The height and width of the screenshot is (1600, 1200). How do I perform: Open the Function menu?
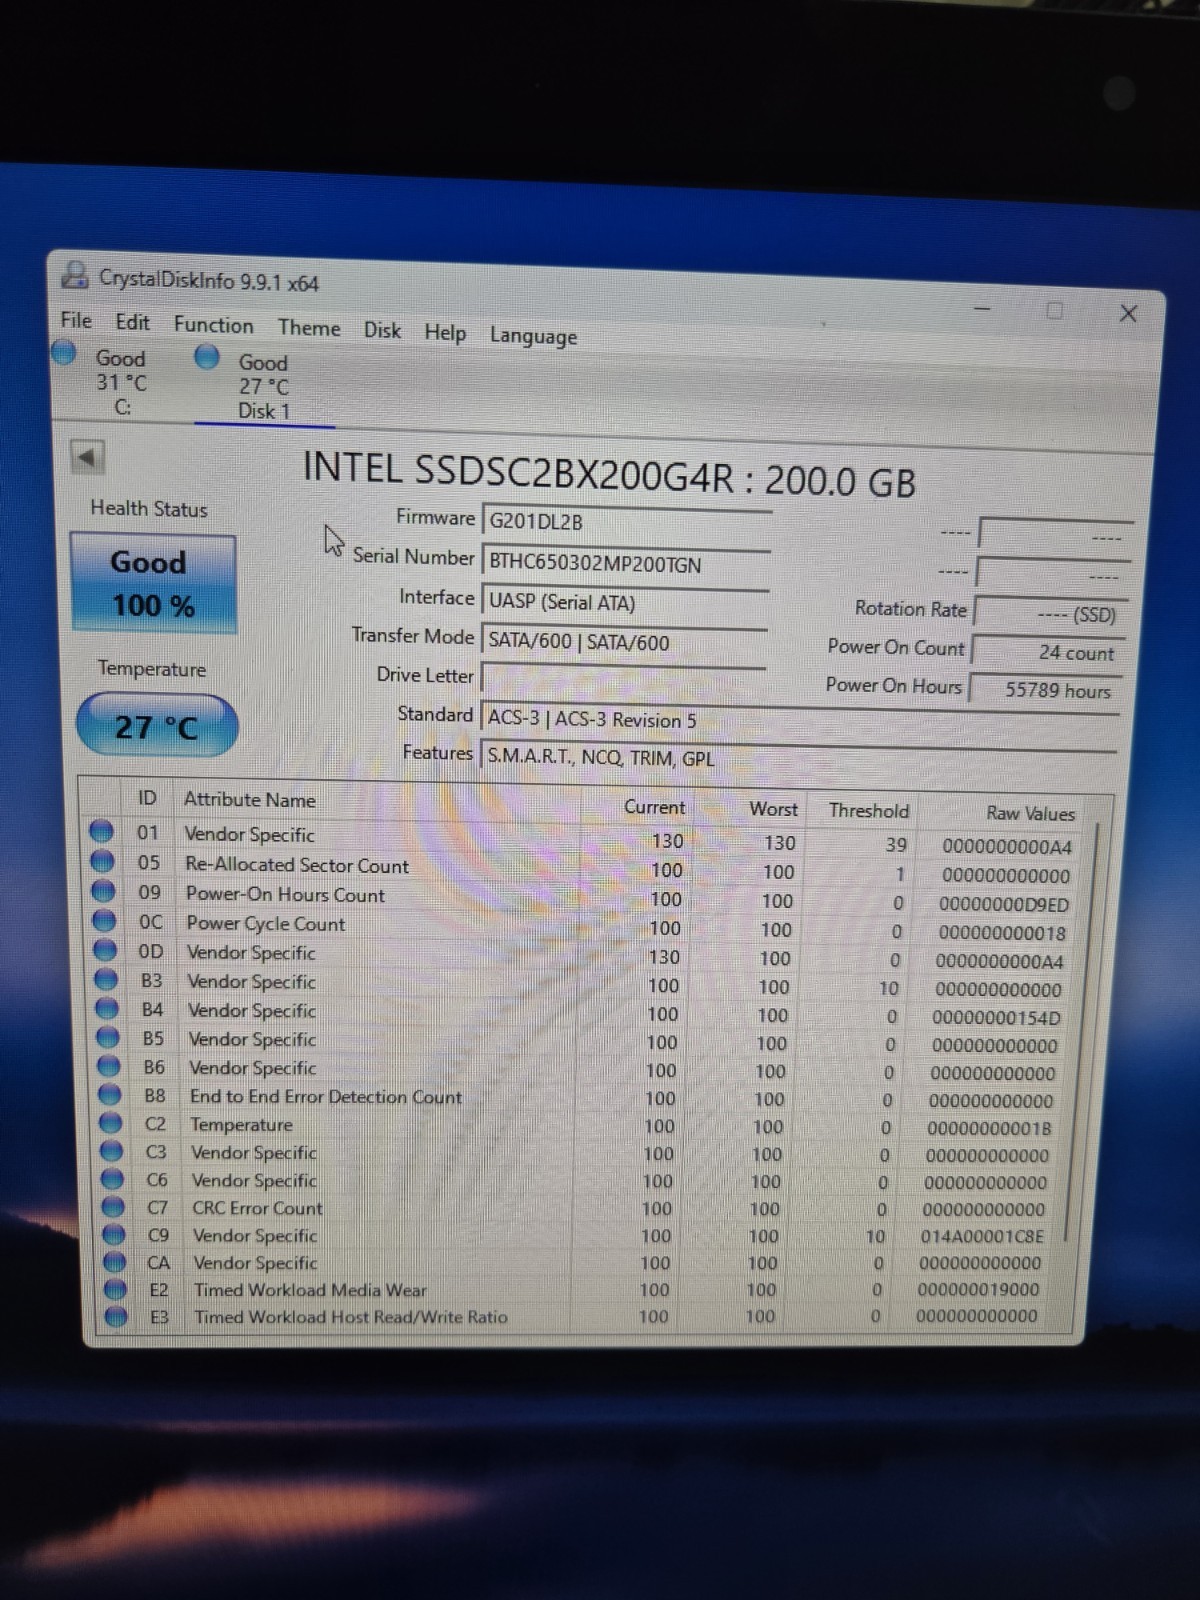[213, 325]
